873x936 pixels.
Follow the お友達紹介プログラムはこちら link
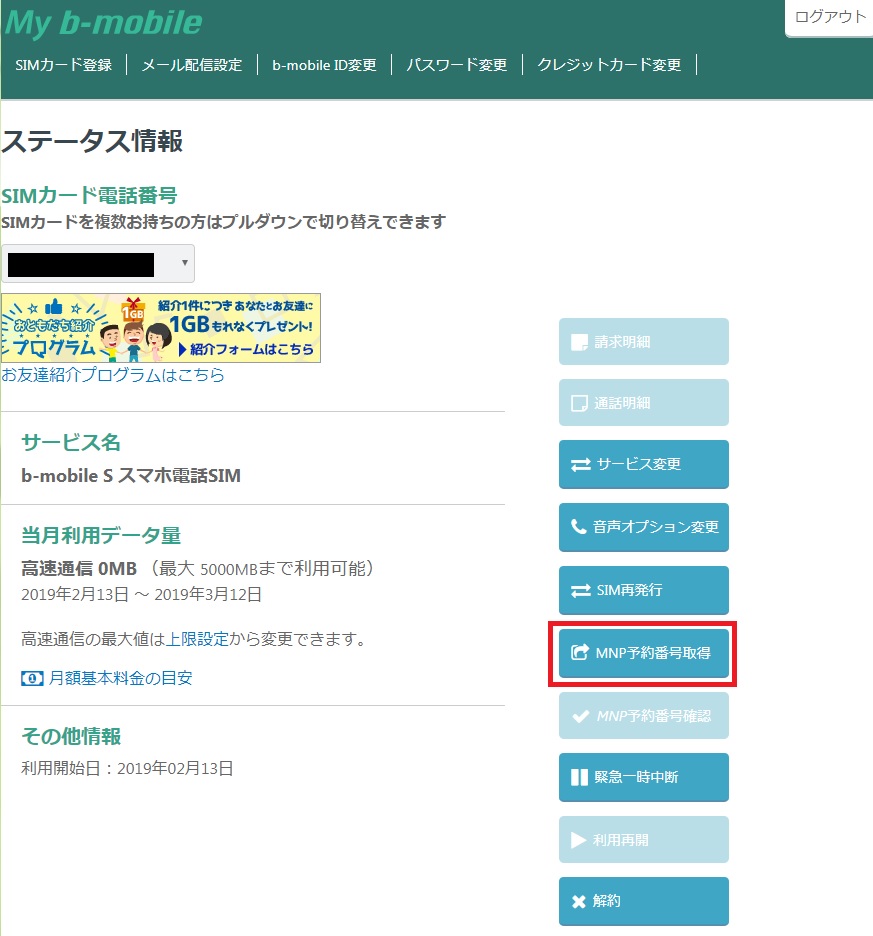point(113,375)
